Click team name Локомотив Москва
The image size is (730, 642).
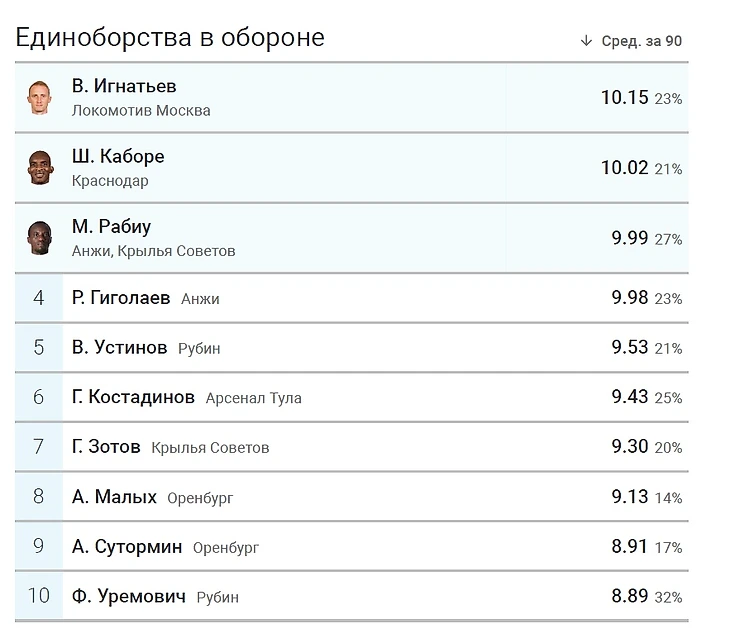click(x=141, y=111)
